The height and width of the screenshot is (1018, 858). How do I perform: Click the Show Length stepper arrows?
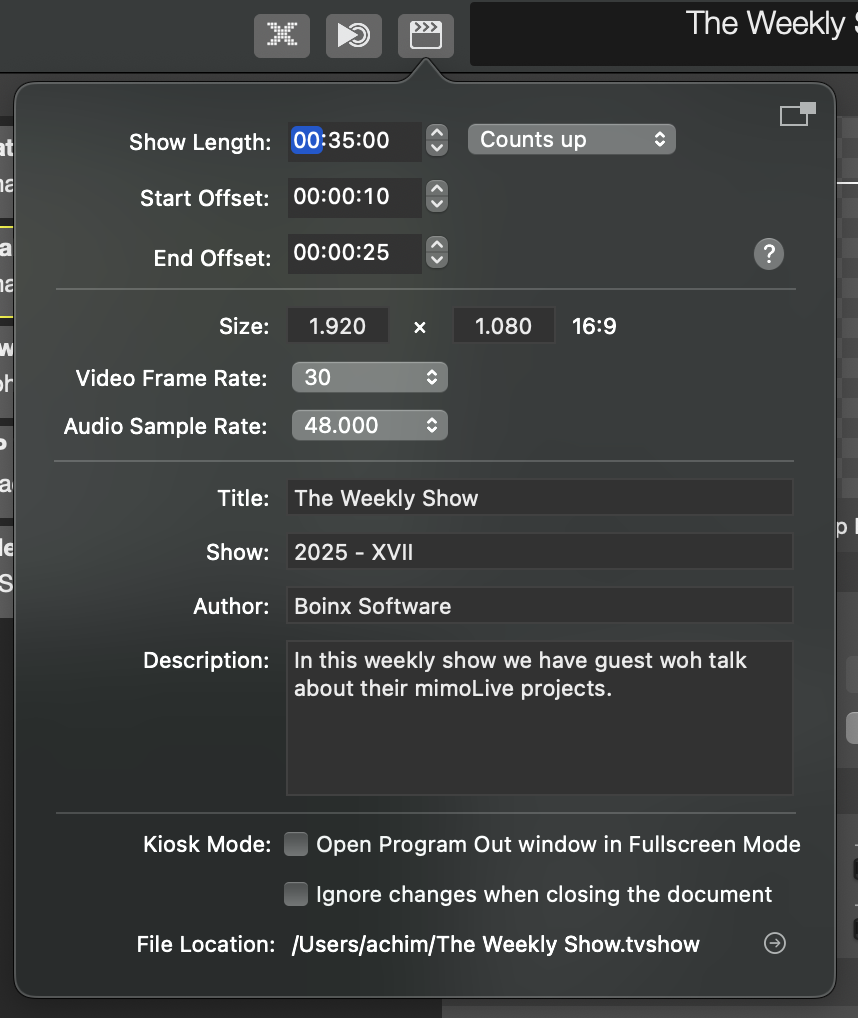point(437,140)
